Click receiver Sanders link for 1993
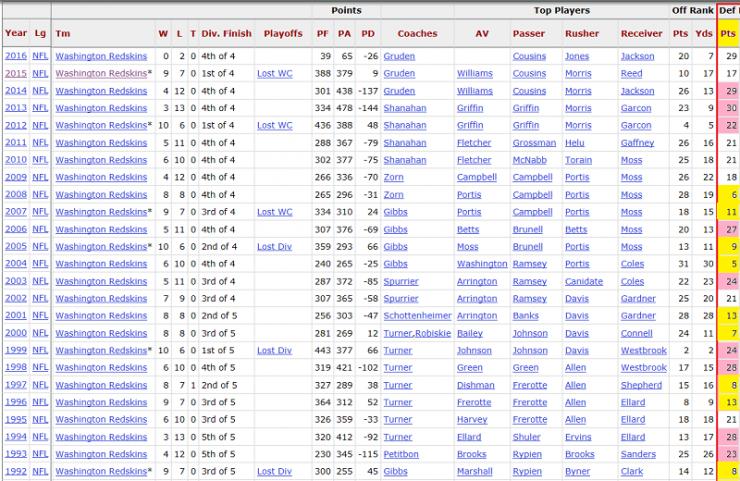740x481 pixels. point(639,454)
